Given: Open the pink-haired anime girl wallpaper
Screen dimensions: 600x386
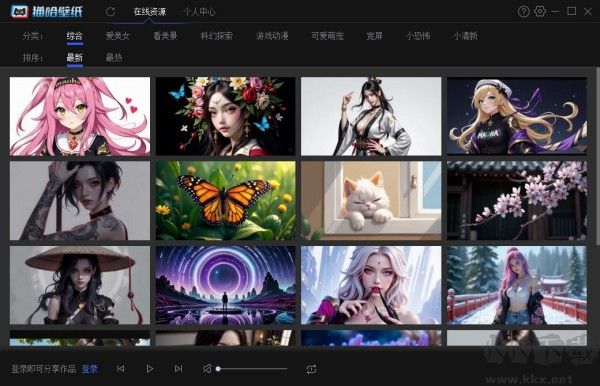Looking at the screenshot, I should click(x=80, y=116).
